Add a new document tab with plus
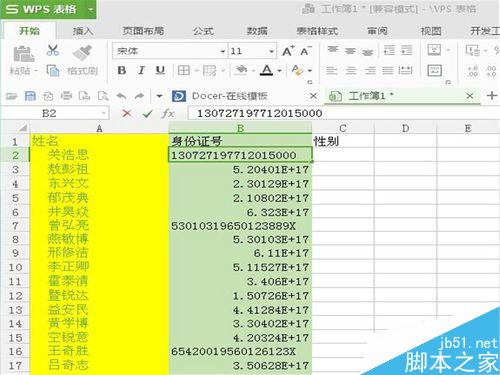 pos(492,96)
